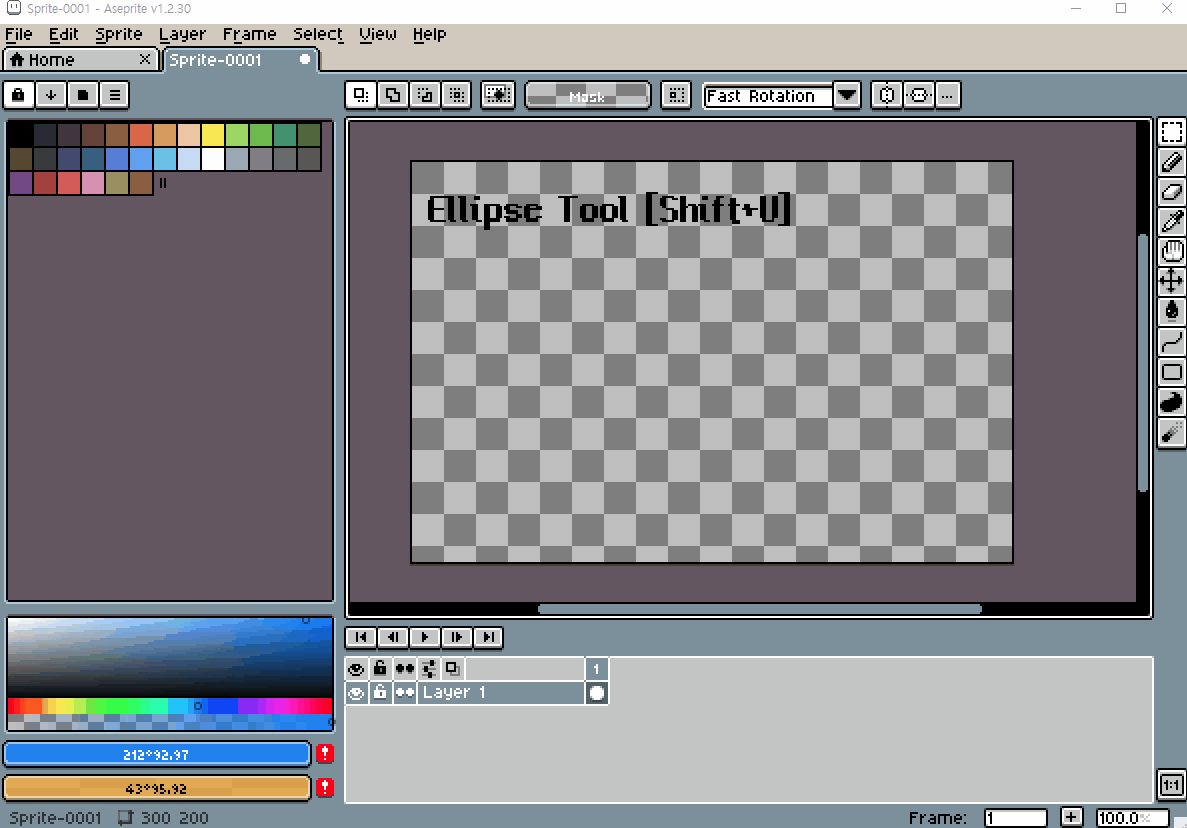Toggle all layers visibility in timeline header
The height and width of the screenshot is (828, 1187).
click(x=357, y=669)
